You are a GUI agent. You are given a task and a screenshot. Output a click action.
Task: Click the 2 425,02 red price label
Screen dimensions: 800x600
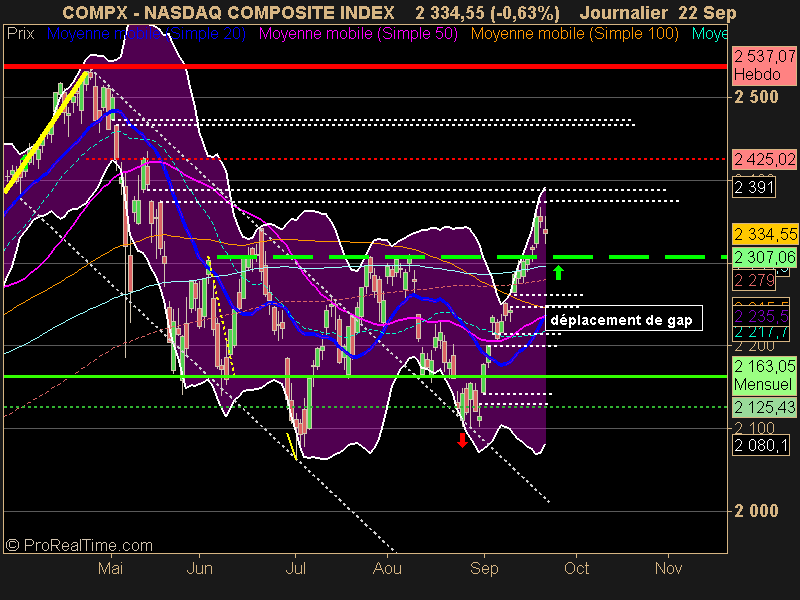click(x=764, y=160)
